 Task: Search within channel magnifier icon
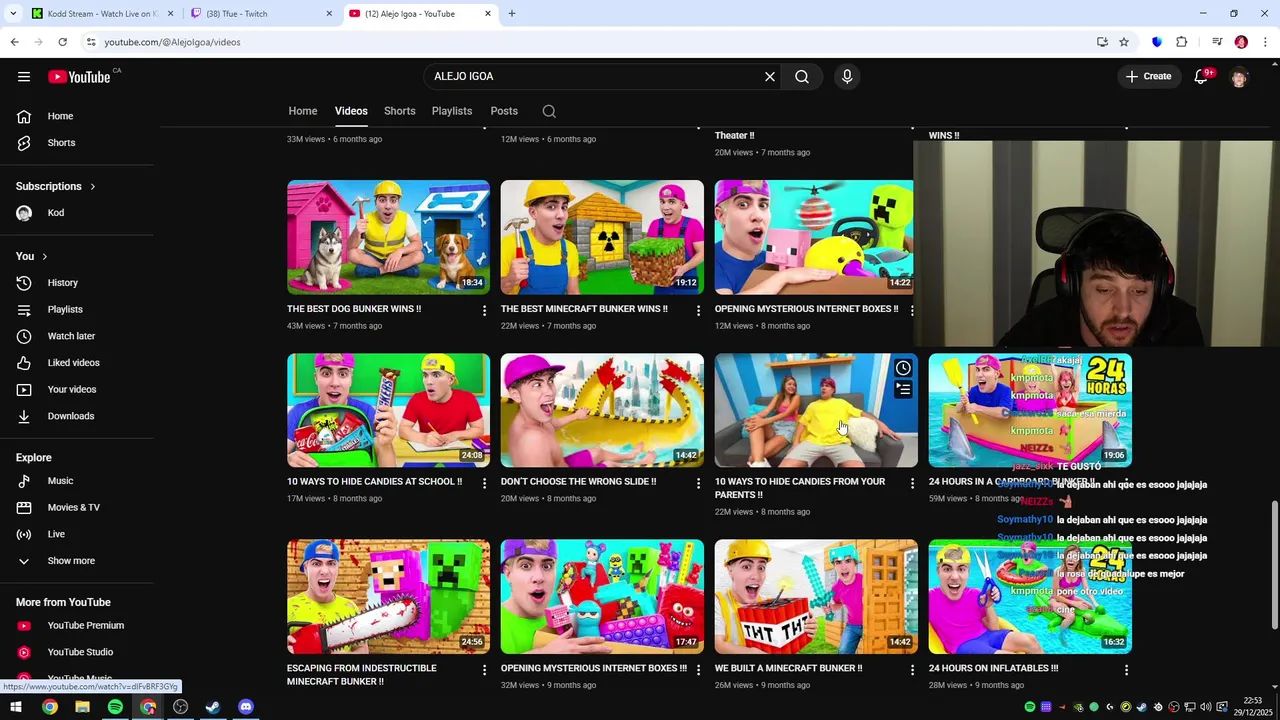pyautogui.click(x=549, y=111)
